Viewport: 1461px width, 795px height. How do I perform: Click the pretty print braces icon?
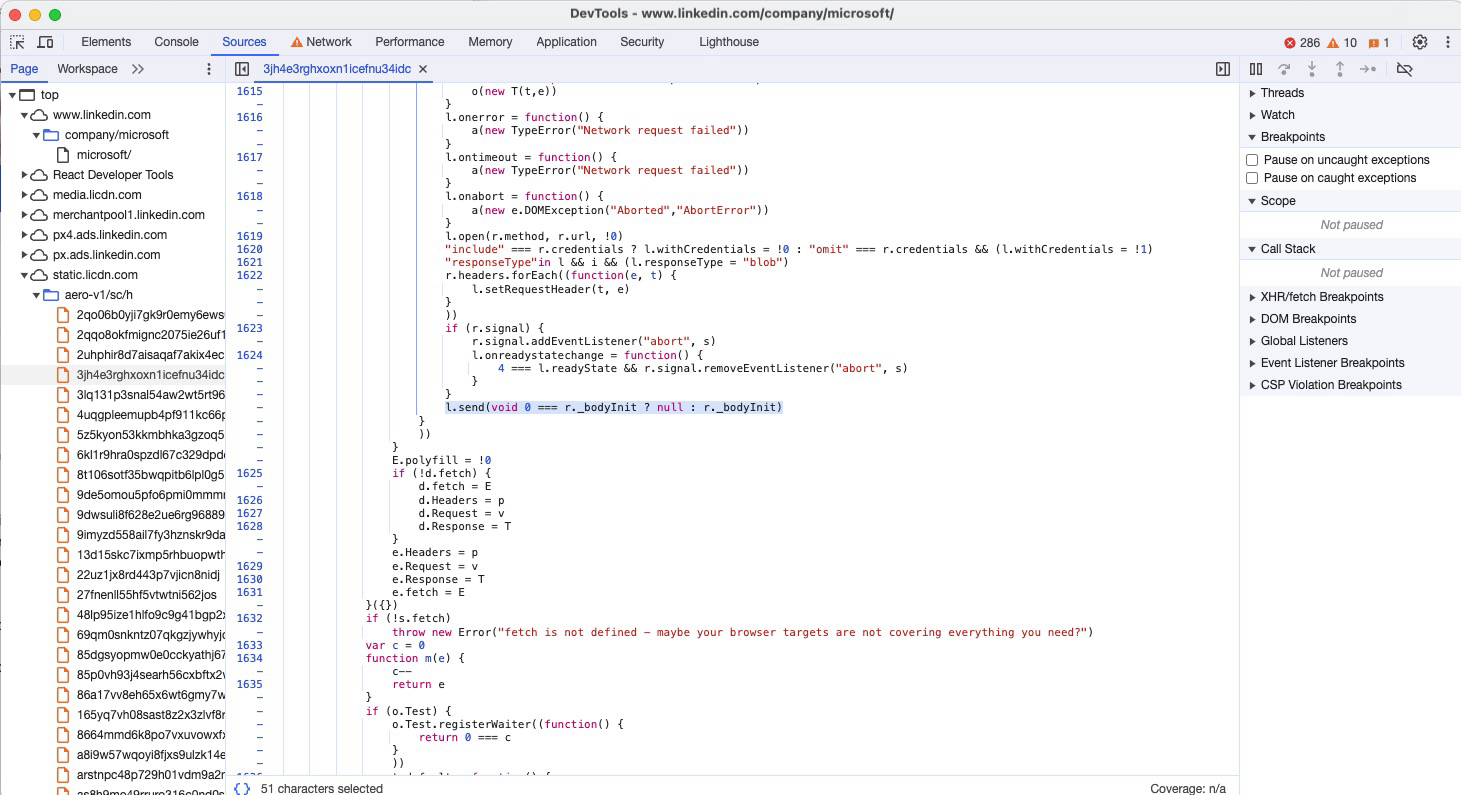coord(242,788)
